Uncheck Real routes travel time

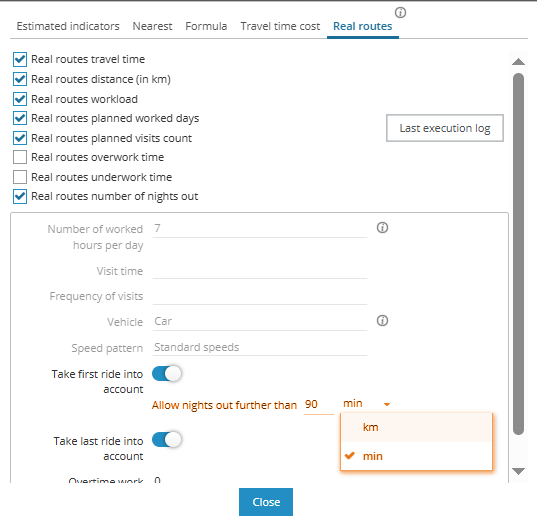pos(20,59)
